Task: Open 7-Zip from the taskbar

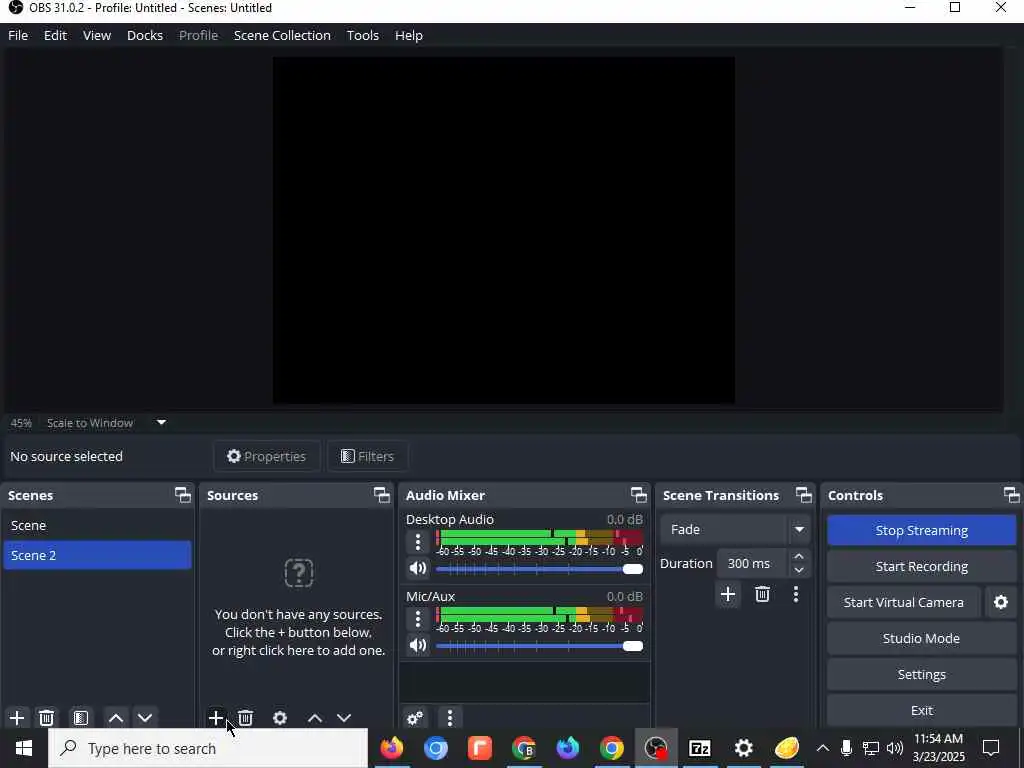Action: 699,748
